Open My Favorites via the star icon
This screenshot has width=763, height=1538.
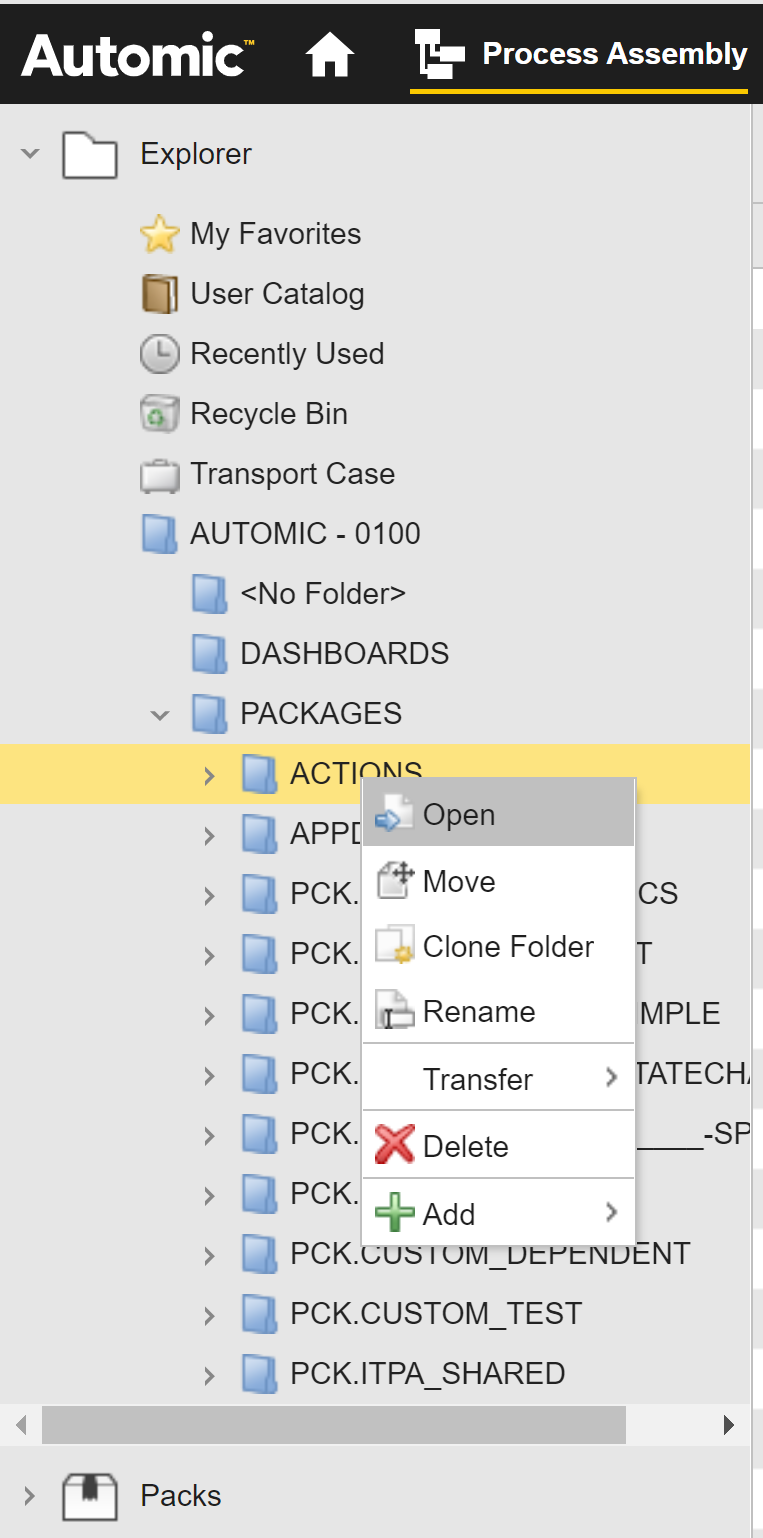(159, 233)
